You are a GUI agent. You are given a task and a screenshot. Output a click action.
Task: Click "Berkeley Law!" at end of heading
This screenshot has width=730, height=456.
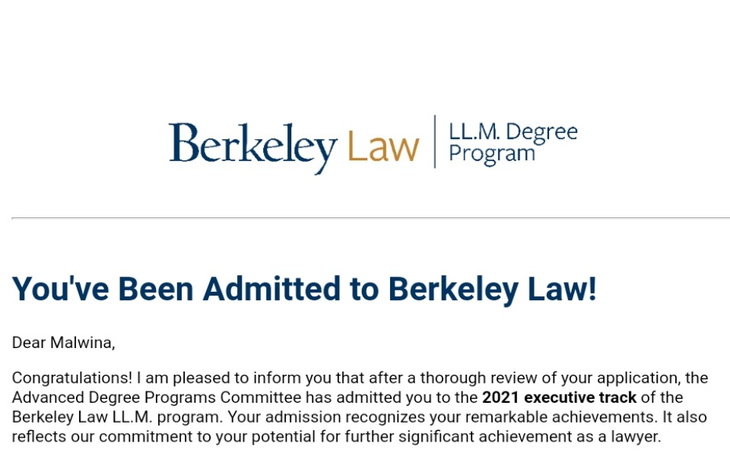492,289
